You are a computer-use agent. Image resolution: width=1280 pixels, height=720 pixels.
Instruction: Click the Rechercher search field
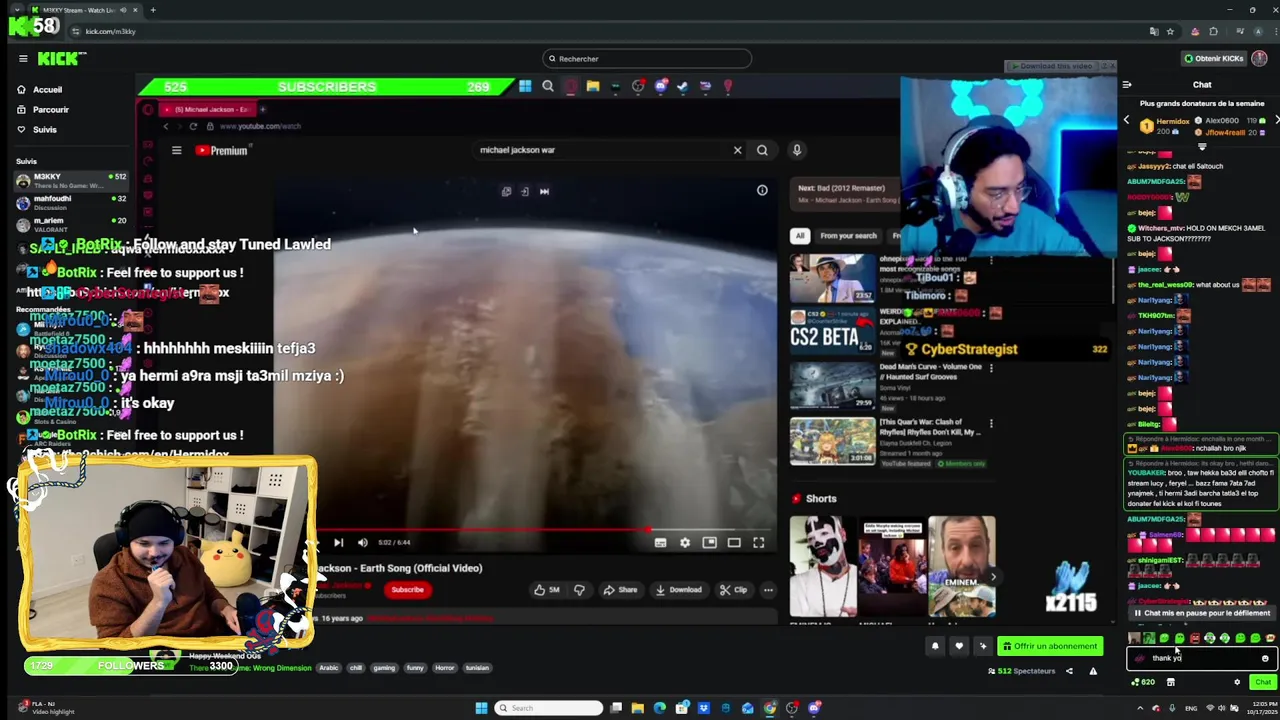click(x=646, y=58)
